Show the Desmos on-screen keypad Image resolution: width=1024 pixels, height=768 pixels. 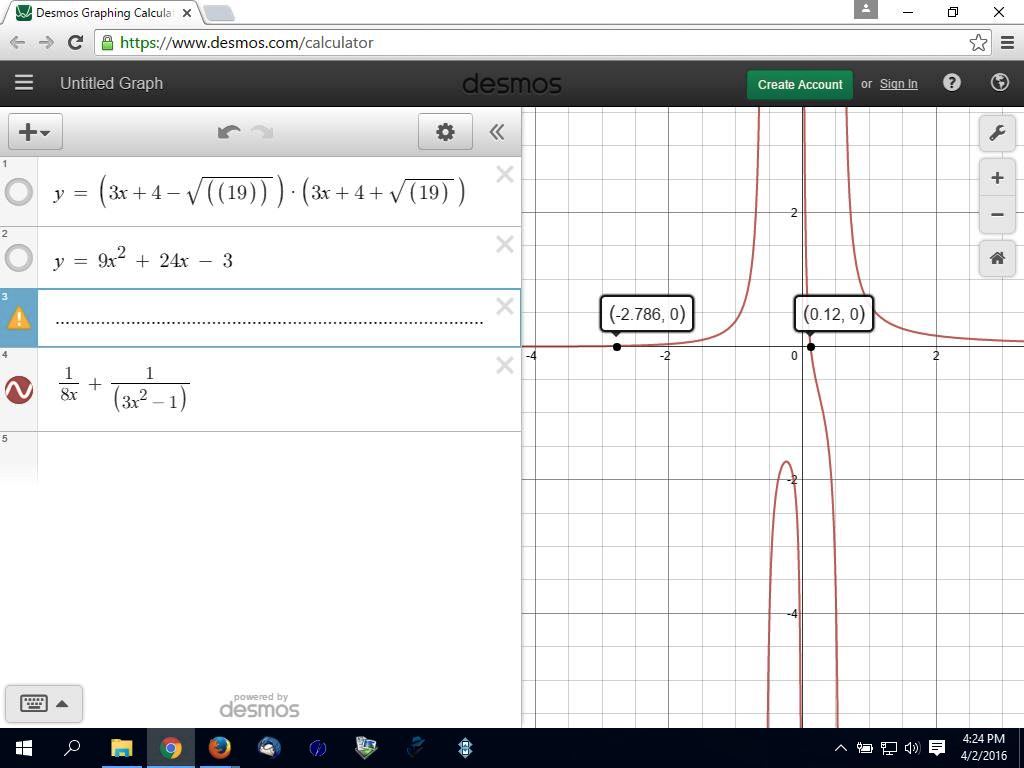click(x=44, y=703)
